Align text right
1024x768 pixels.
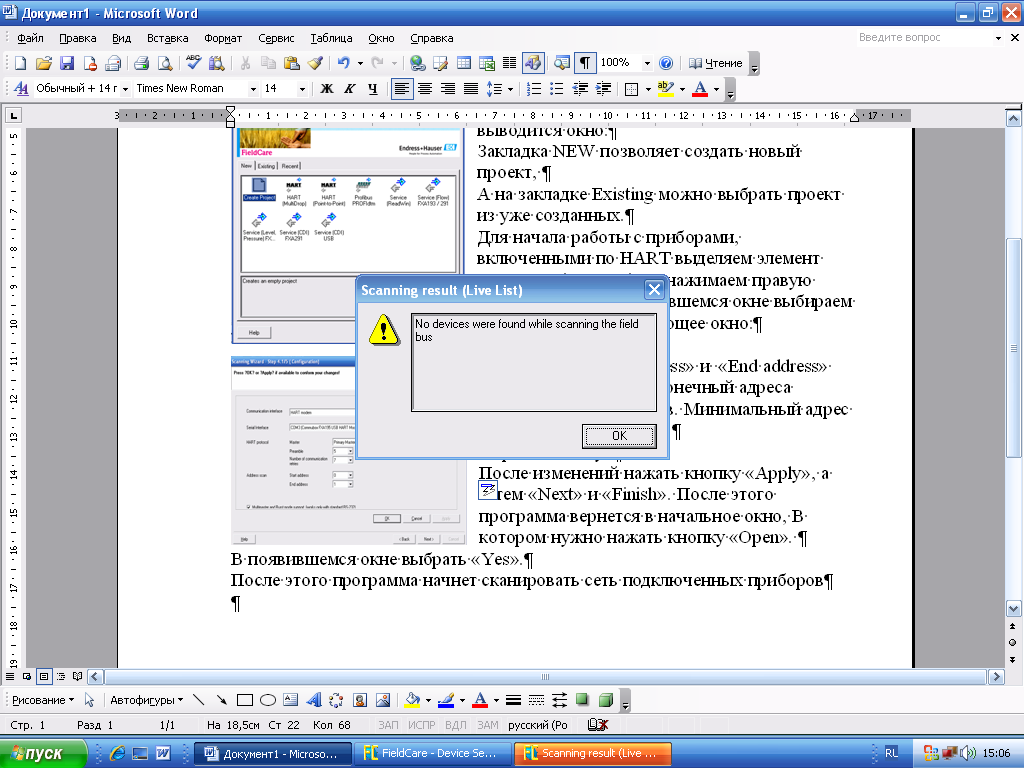[447, 88]
